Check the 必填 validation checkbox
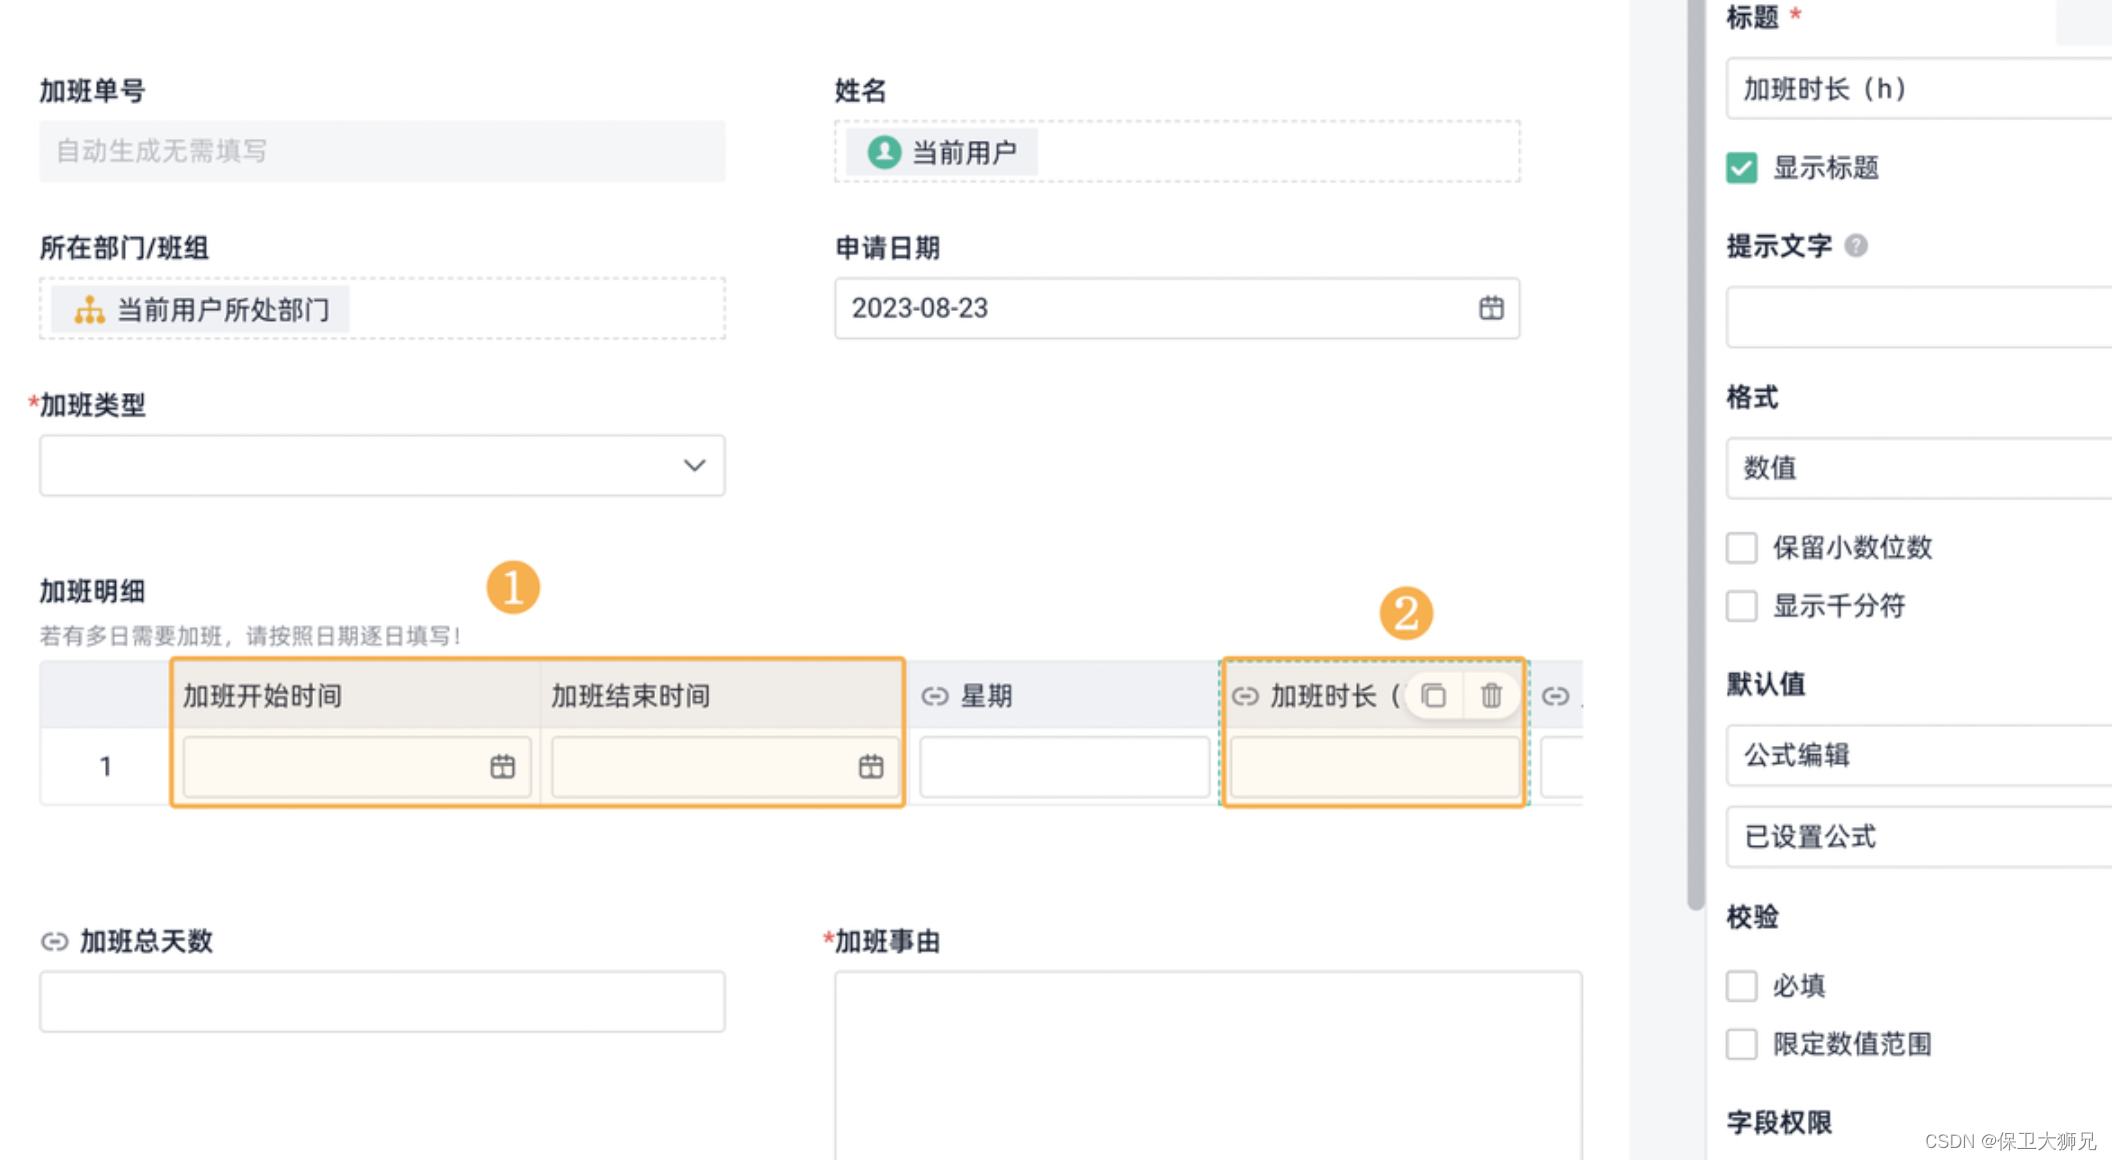This screenshot has height=1160, width=2112. [1741, 986]
